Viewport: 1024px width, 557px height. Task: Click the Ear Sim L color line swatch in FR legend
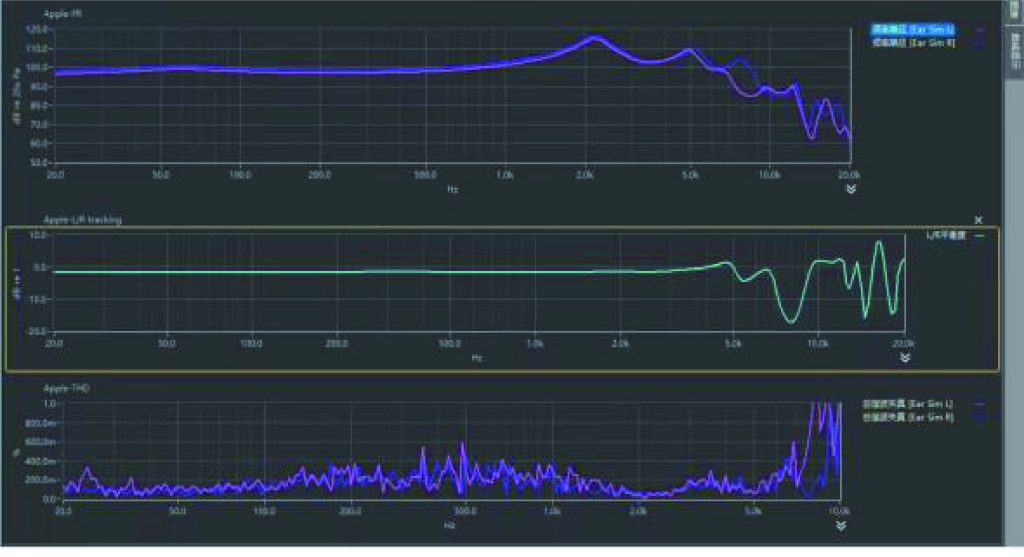coord(980,29)
